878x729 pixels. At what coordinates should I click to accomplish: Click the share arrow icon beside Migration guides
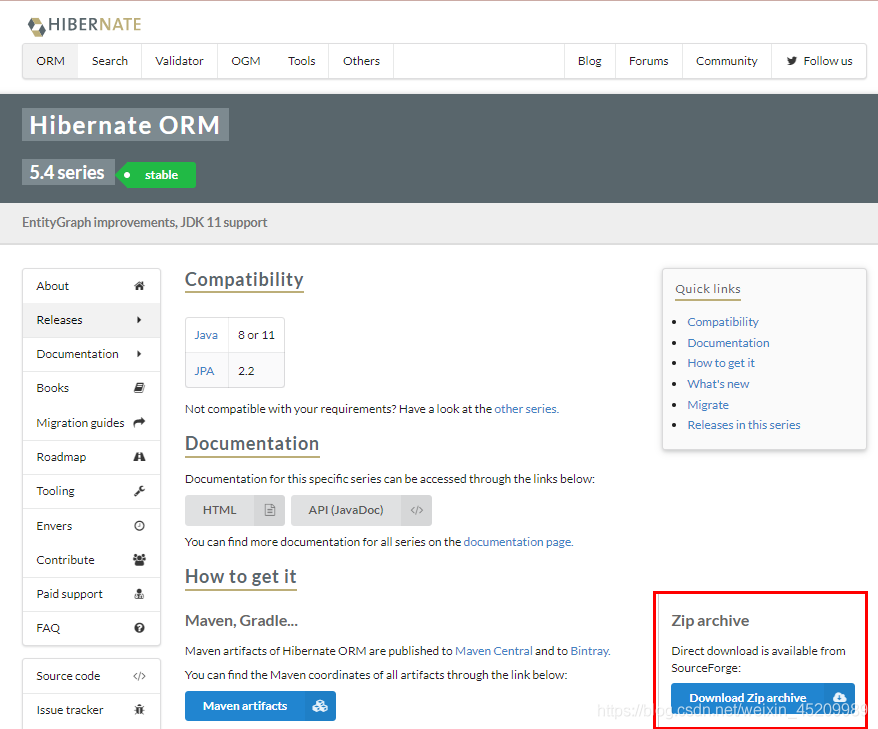tap(139, 422)
